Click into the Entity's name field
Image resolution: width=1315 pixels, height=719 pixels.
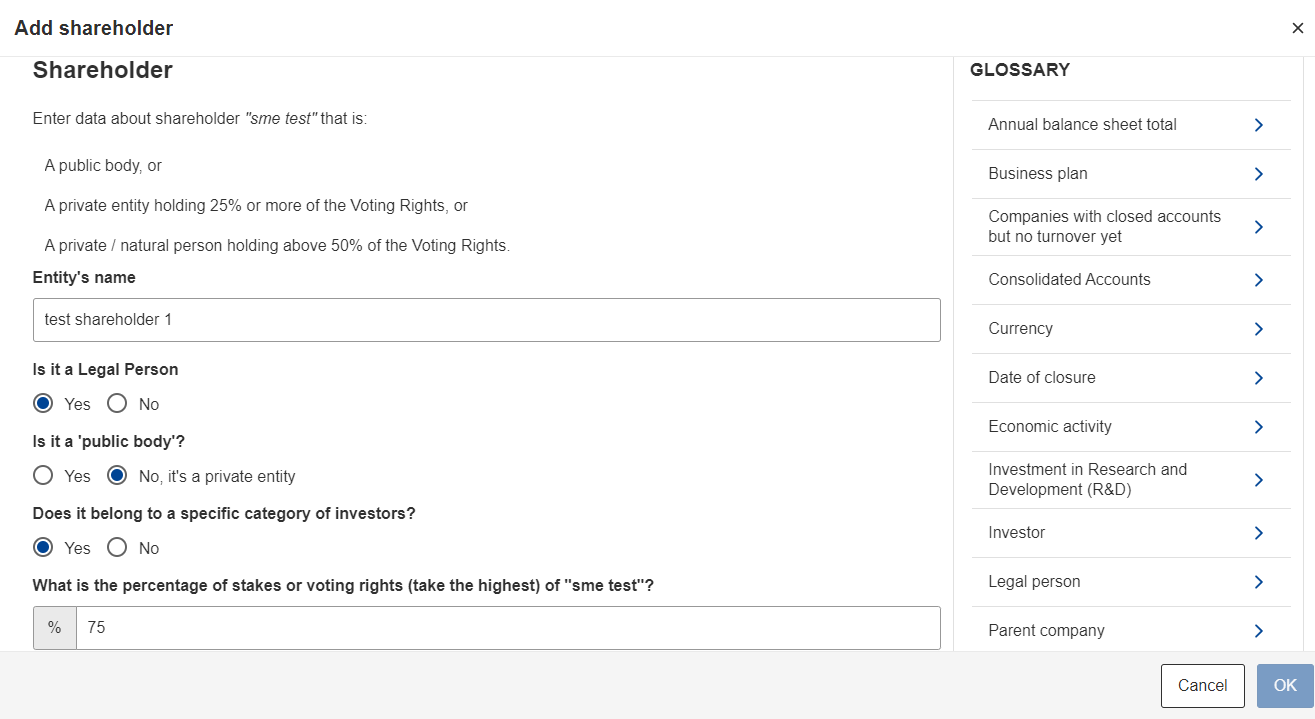[487, 320]
